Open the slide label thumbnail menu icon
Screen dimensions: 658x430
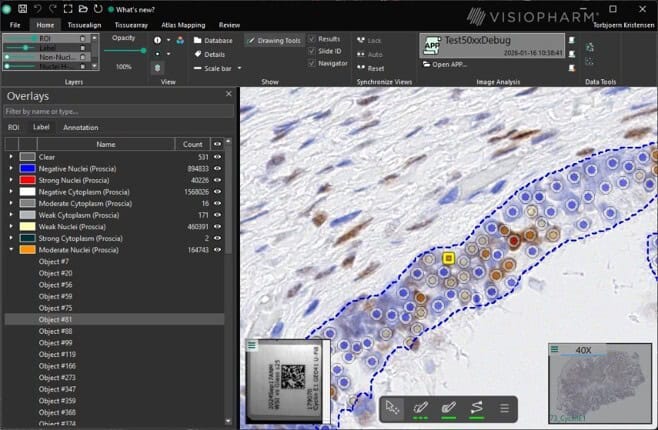[x=252, y=345]
